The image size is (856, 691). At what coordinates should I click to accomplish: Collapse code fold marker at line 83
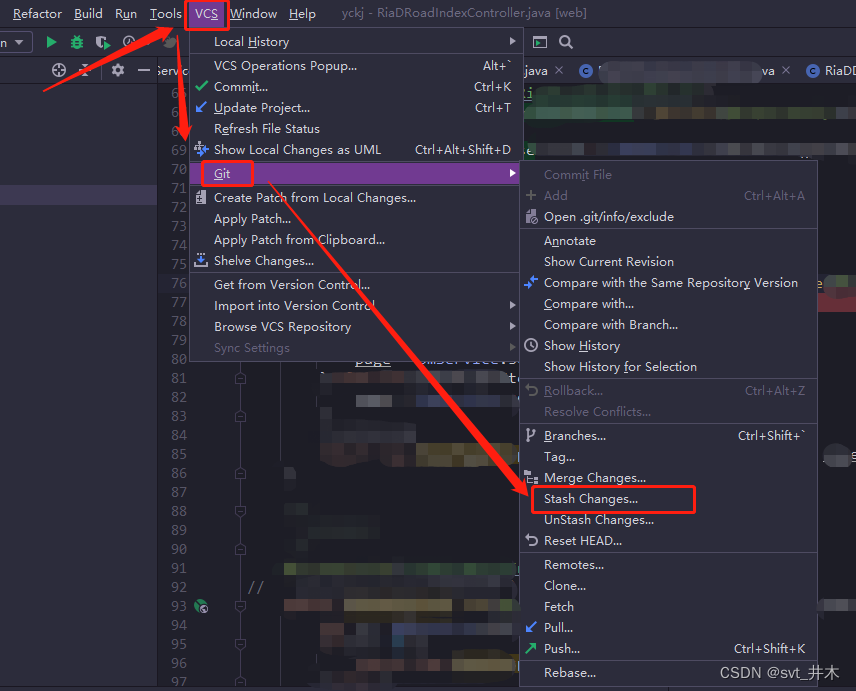coord(240,416)
